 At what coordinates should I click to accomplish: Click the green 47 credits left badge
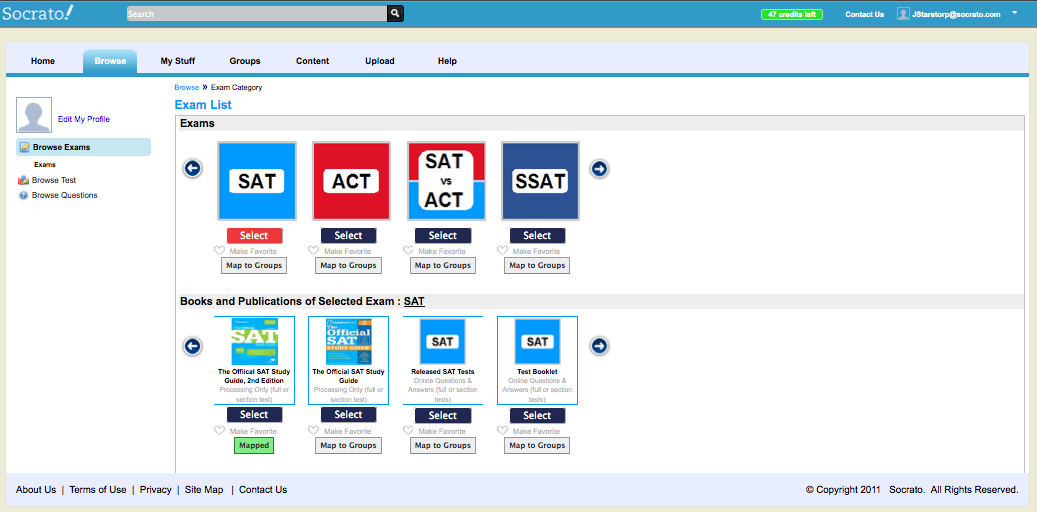pos(792,14)
